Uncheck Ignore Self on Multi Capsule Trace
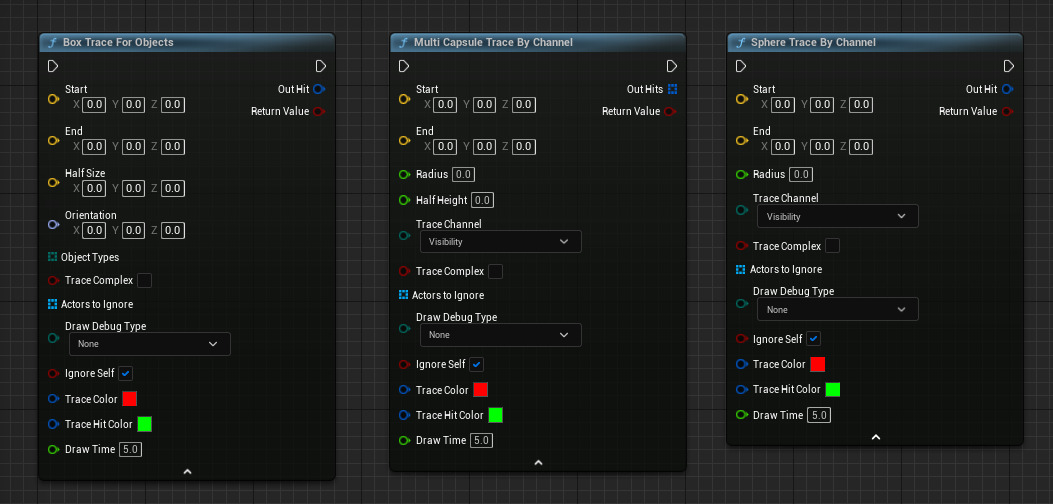 tap(477, 364)
